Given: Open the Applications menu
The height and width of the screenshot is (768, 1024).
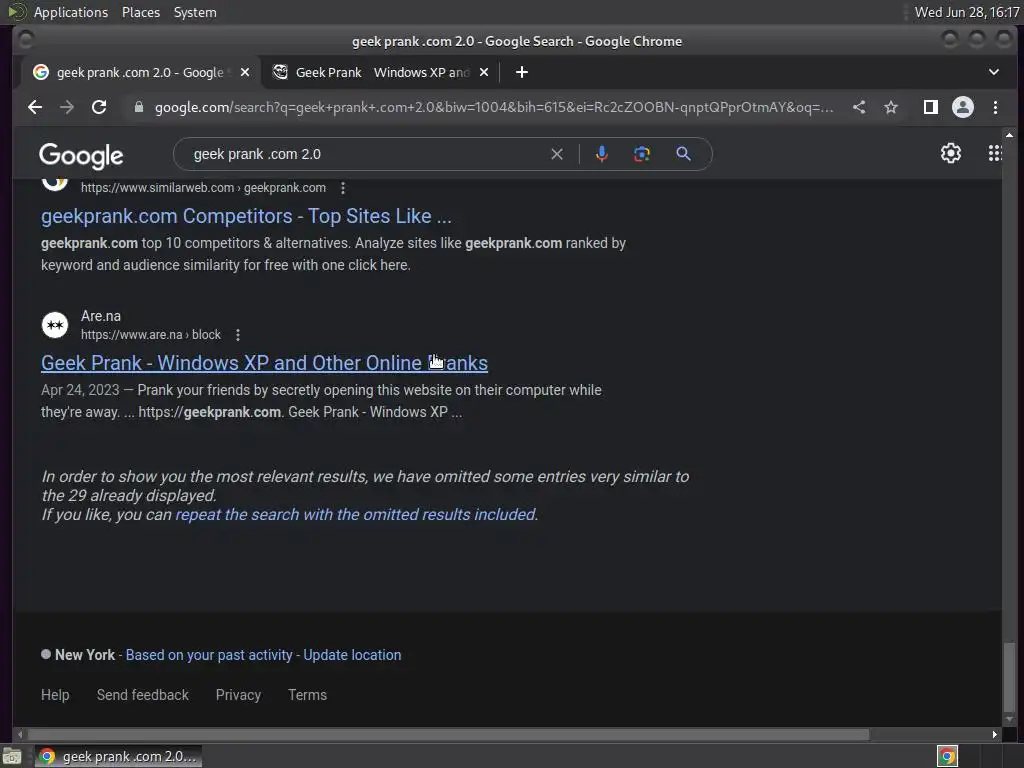Looking at the screenshot, I should [x=71, y=12].
